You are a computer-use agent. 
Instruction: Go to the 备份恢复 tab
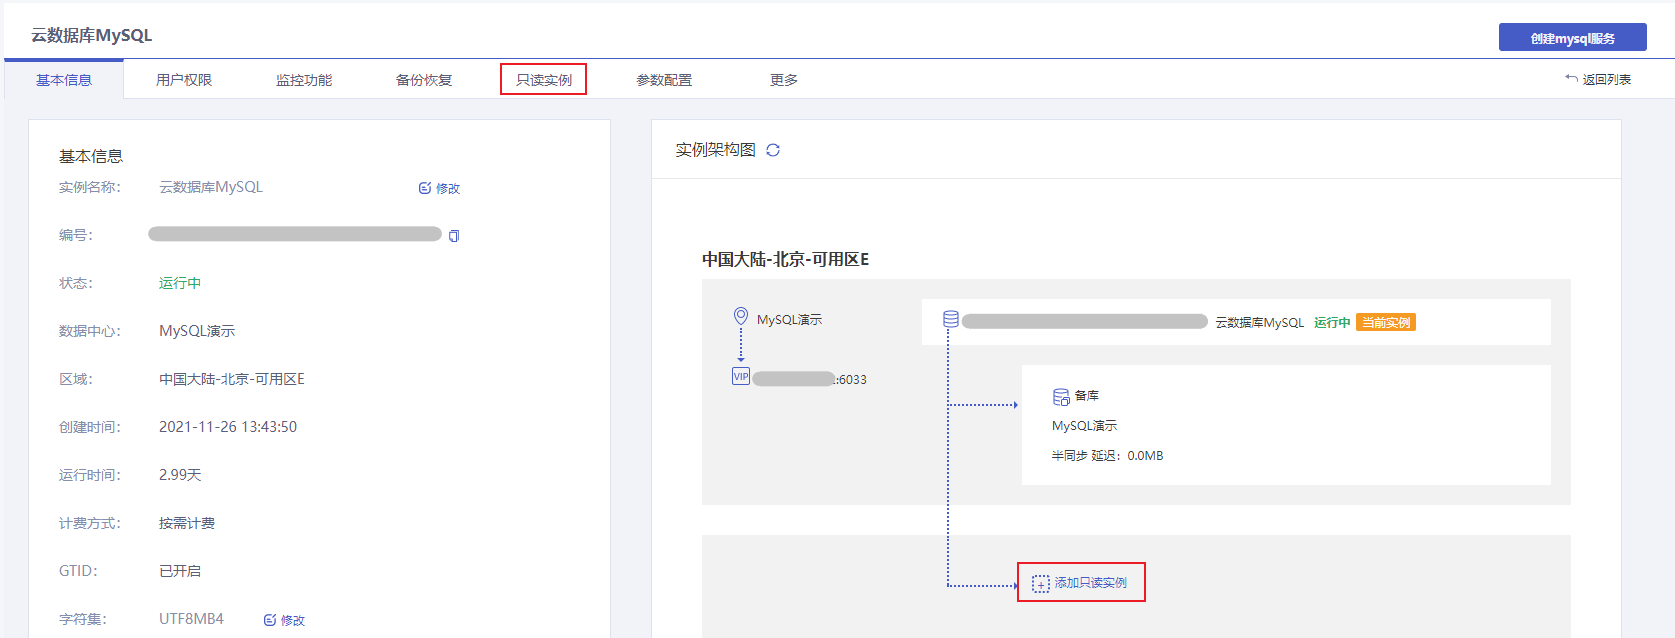point(424,80)
